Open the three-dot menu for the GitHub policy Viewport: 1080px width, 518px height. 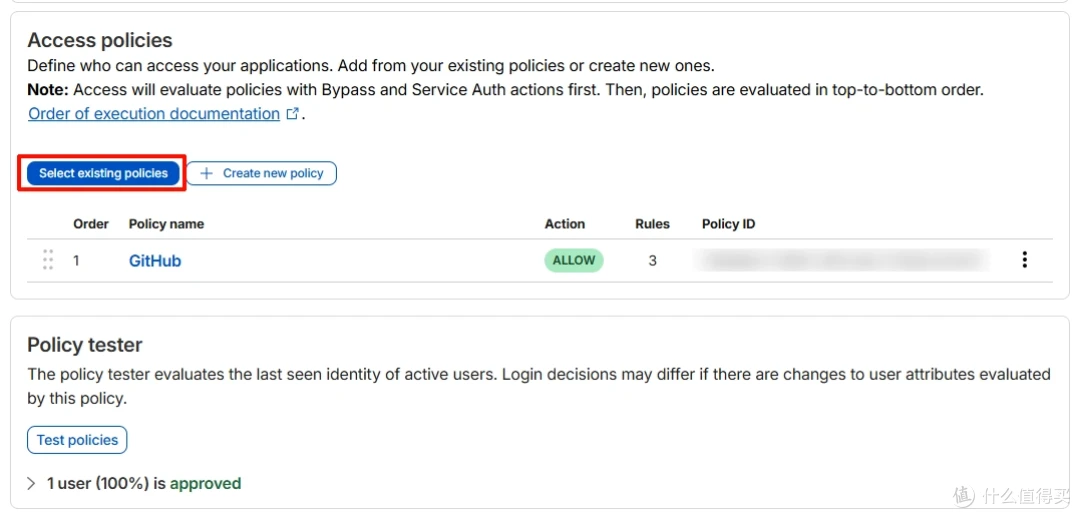point(1024,260)
